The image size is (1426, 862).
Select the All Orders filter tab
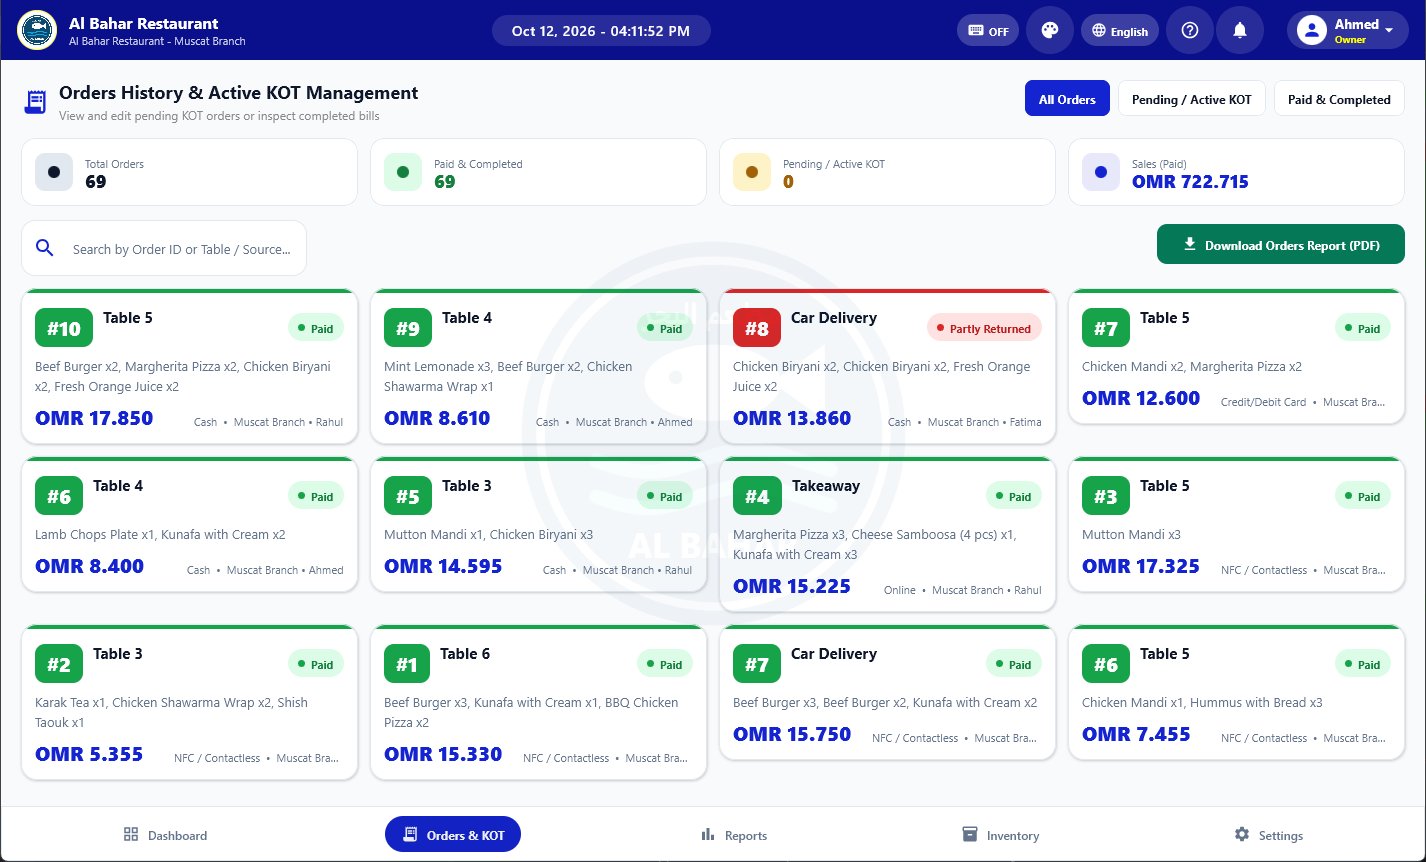pyautogui.click(x=1067, y=99)
